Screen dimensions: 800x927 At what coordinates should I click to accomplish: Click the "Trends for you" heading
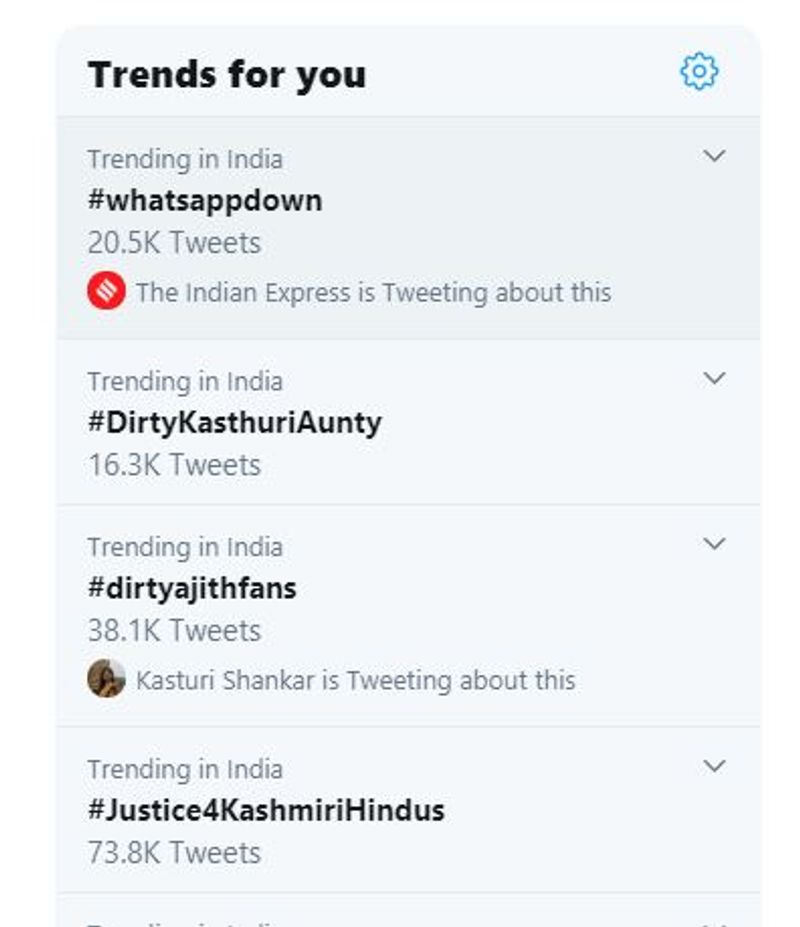227,74
